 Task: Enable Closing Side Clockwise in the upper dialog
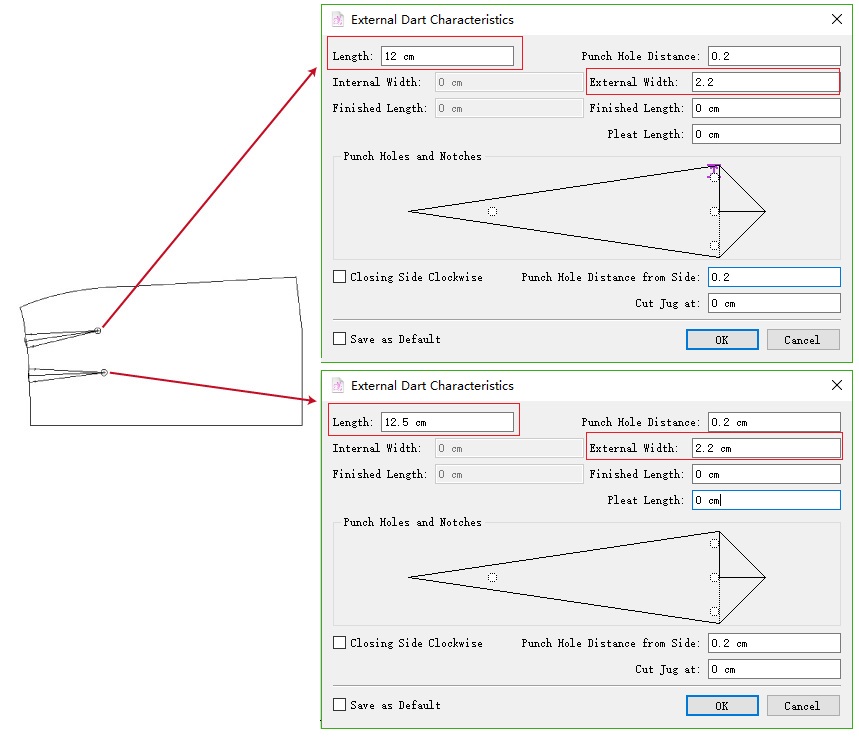click(340, 277)
